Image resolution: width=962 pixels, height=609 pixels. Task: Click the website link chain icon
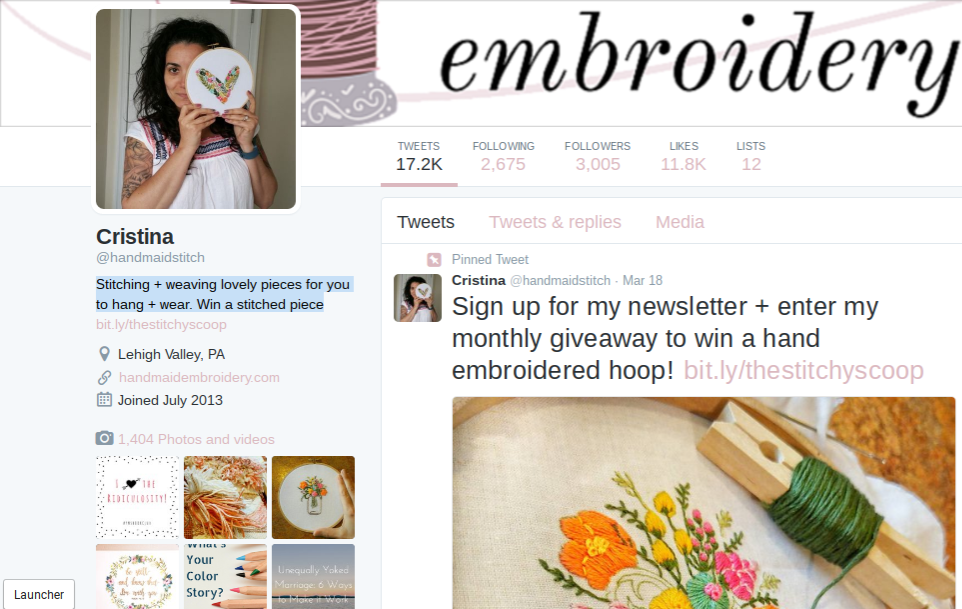pos(104,377)
